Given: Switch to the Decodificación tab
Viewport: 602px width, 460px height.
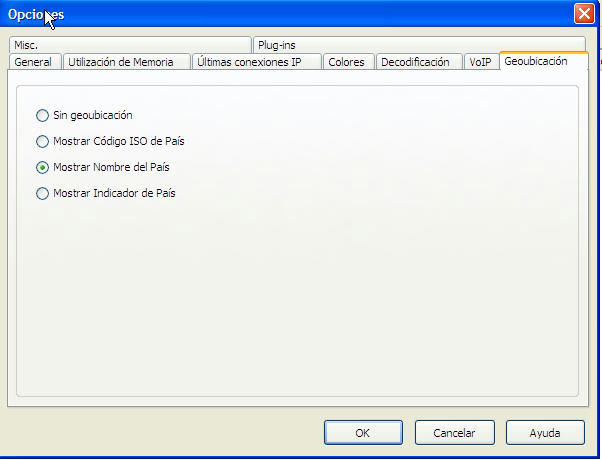Looking at the screenshot, I should [x=419, y=62].
